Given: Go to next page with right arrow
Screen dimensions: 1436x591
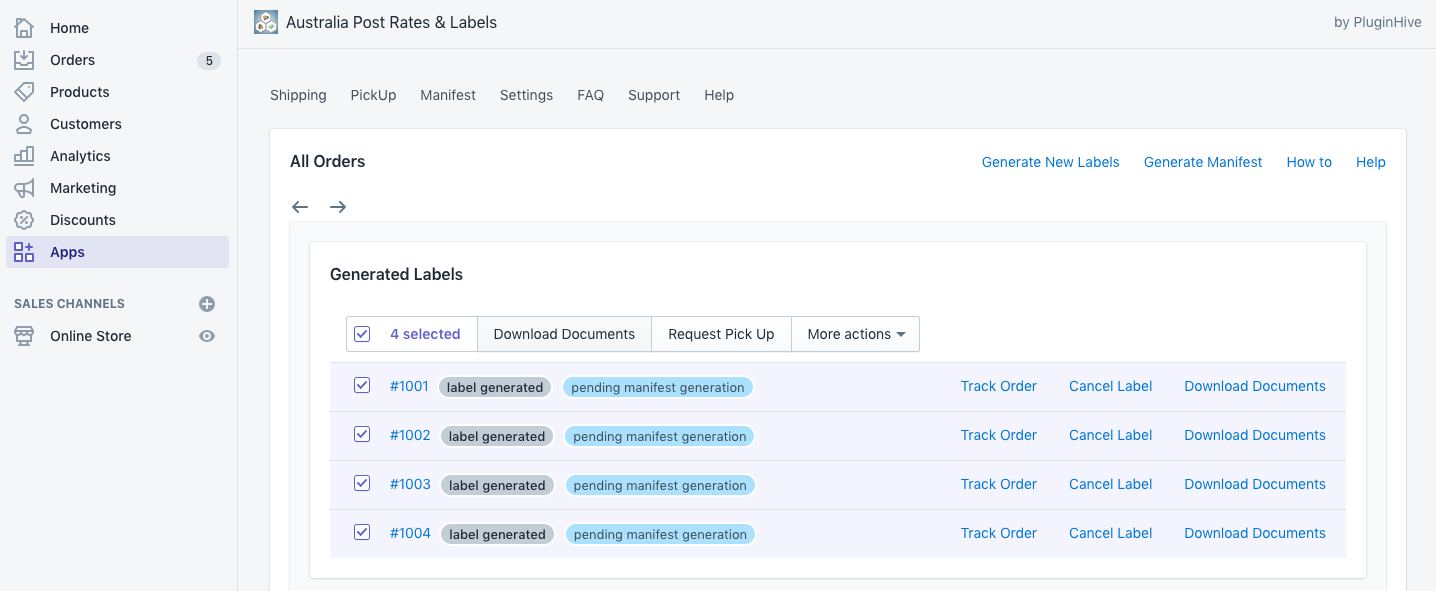Looking at the screenshot, I should tap(338, 207).
